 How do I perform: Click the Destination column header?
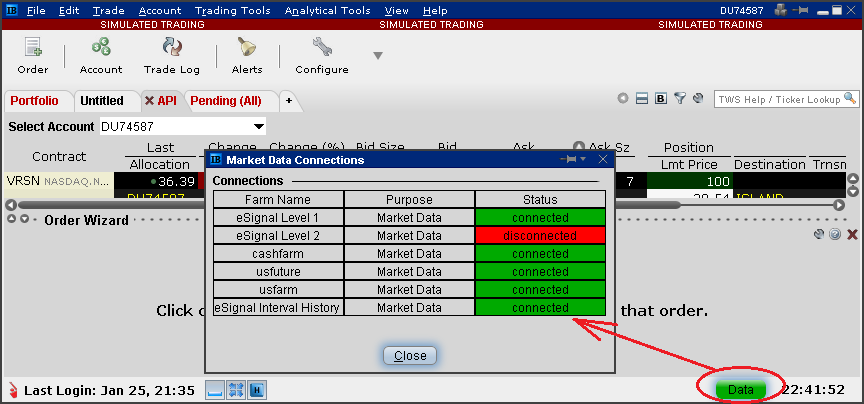(x=770, y=164)
